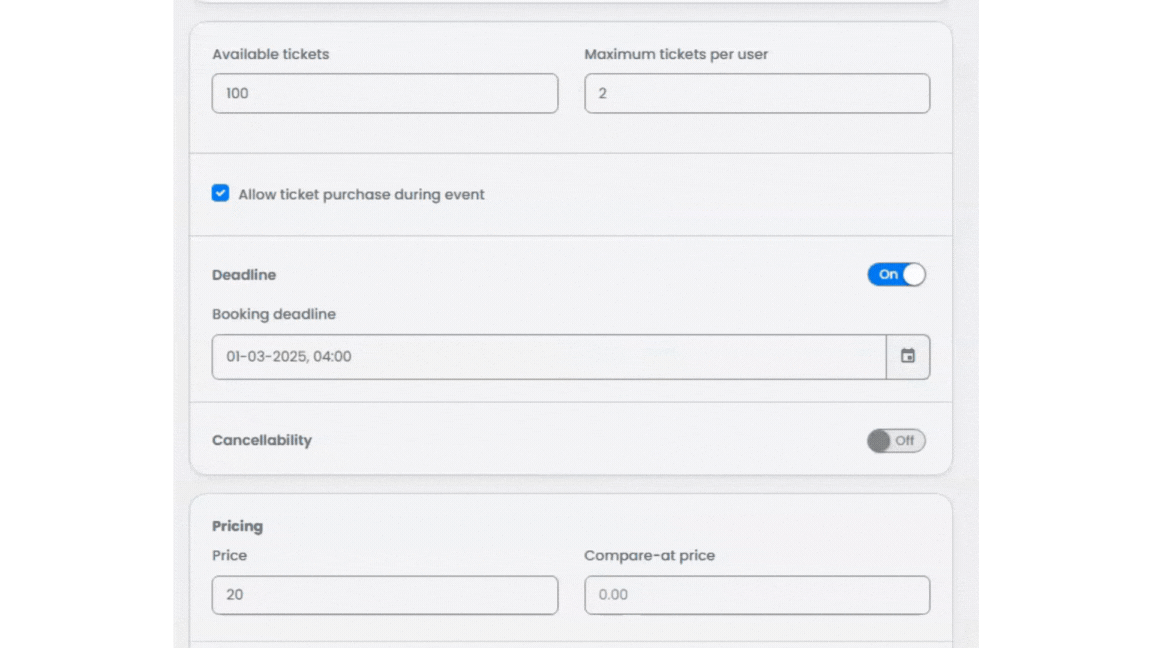This screenshot has height=648, width=1152.
Task: Uncheck Allow ticket purchase during event
Action: [221, 194]
